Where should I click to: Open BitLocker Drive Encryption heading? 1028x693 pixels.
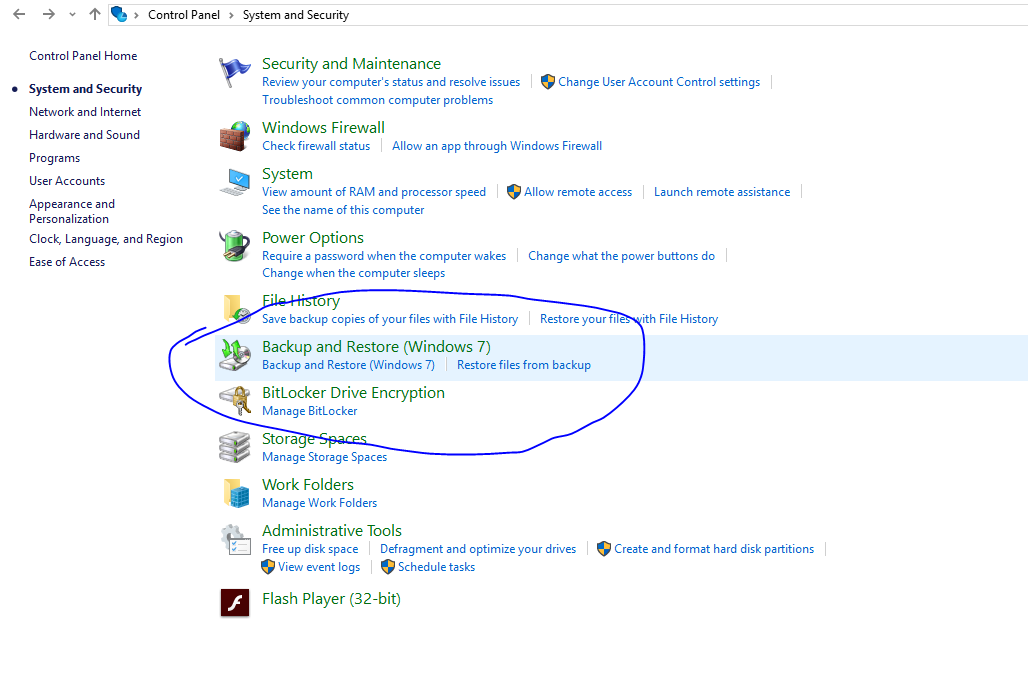(353, 392)
